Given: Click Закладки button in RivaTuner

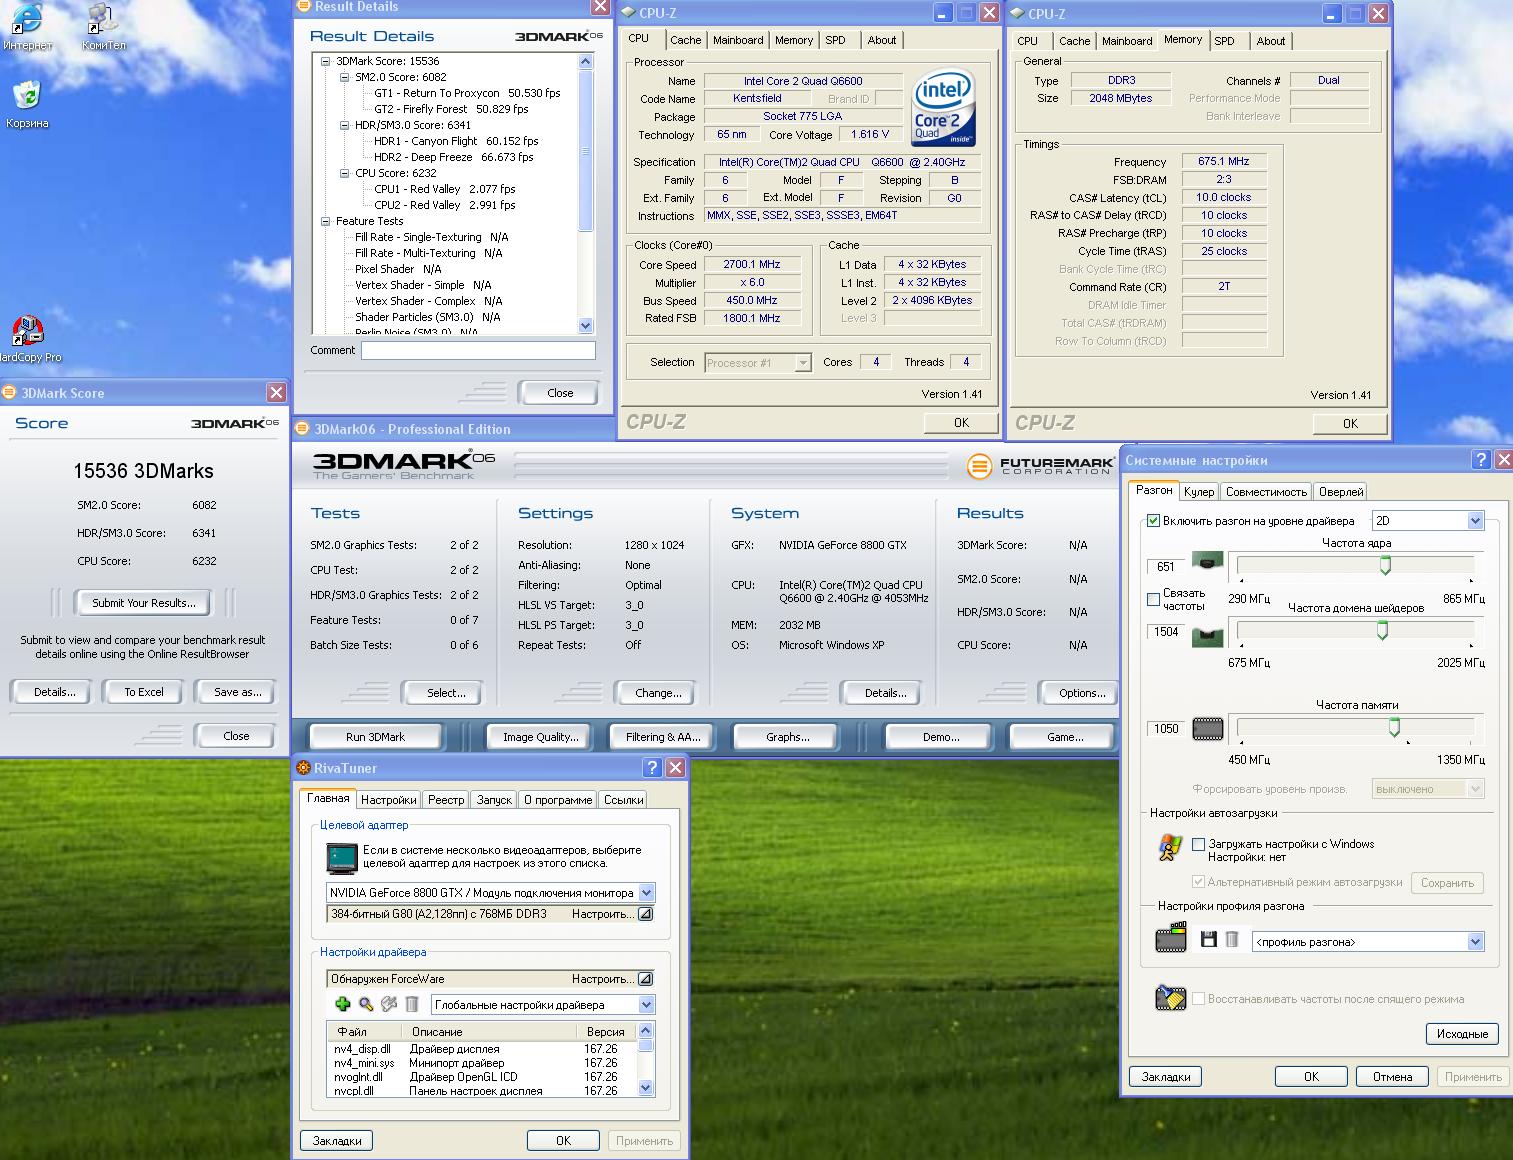Looking at the screenshot, I should coord(337,1140).
